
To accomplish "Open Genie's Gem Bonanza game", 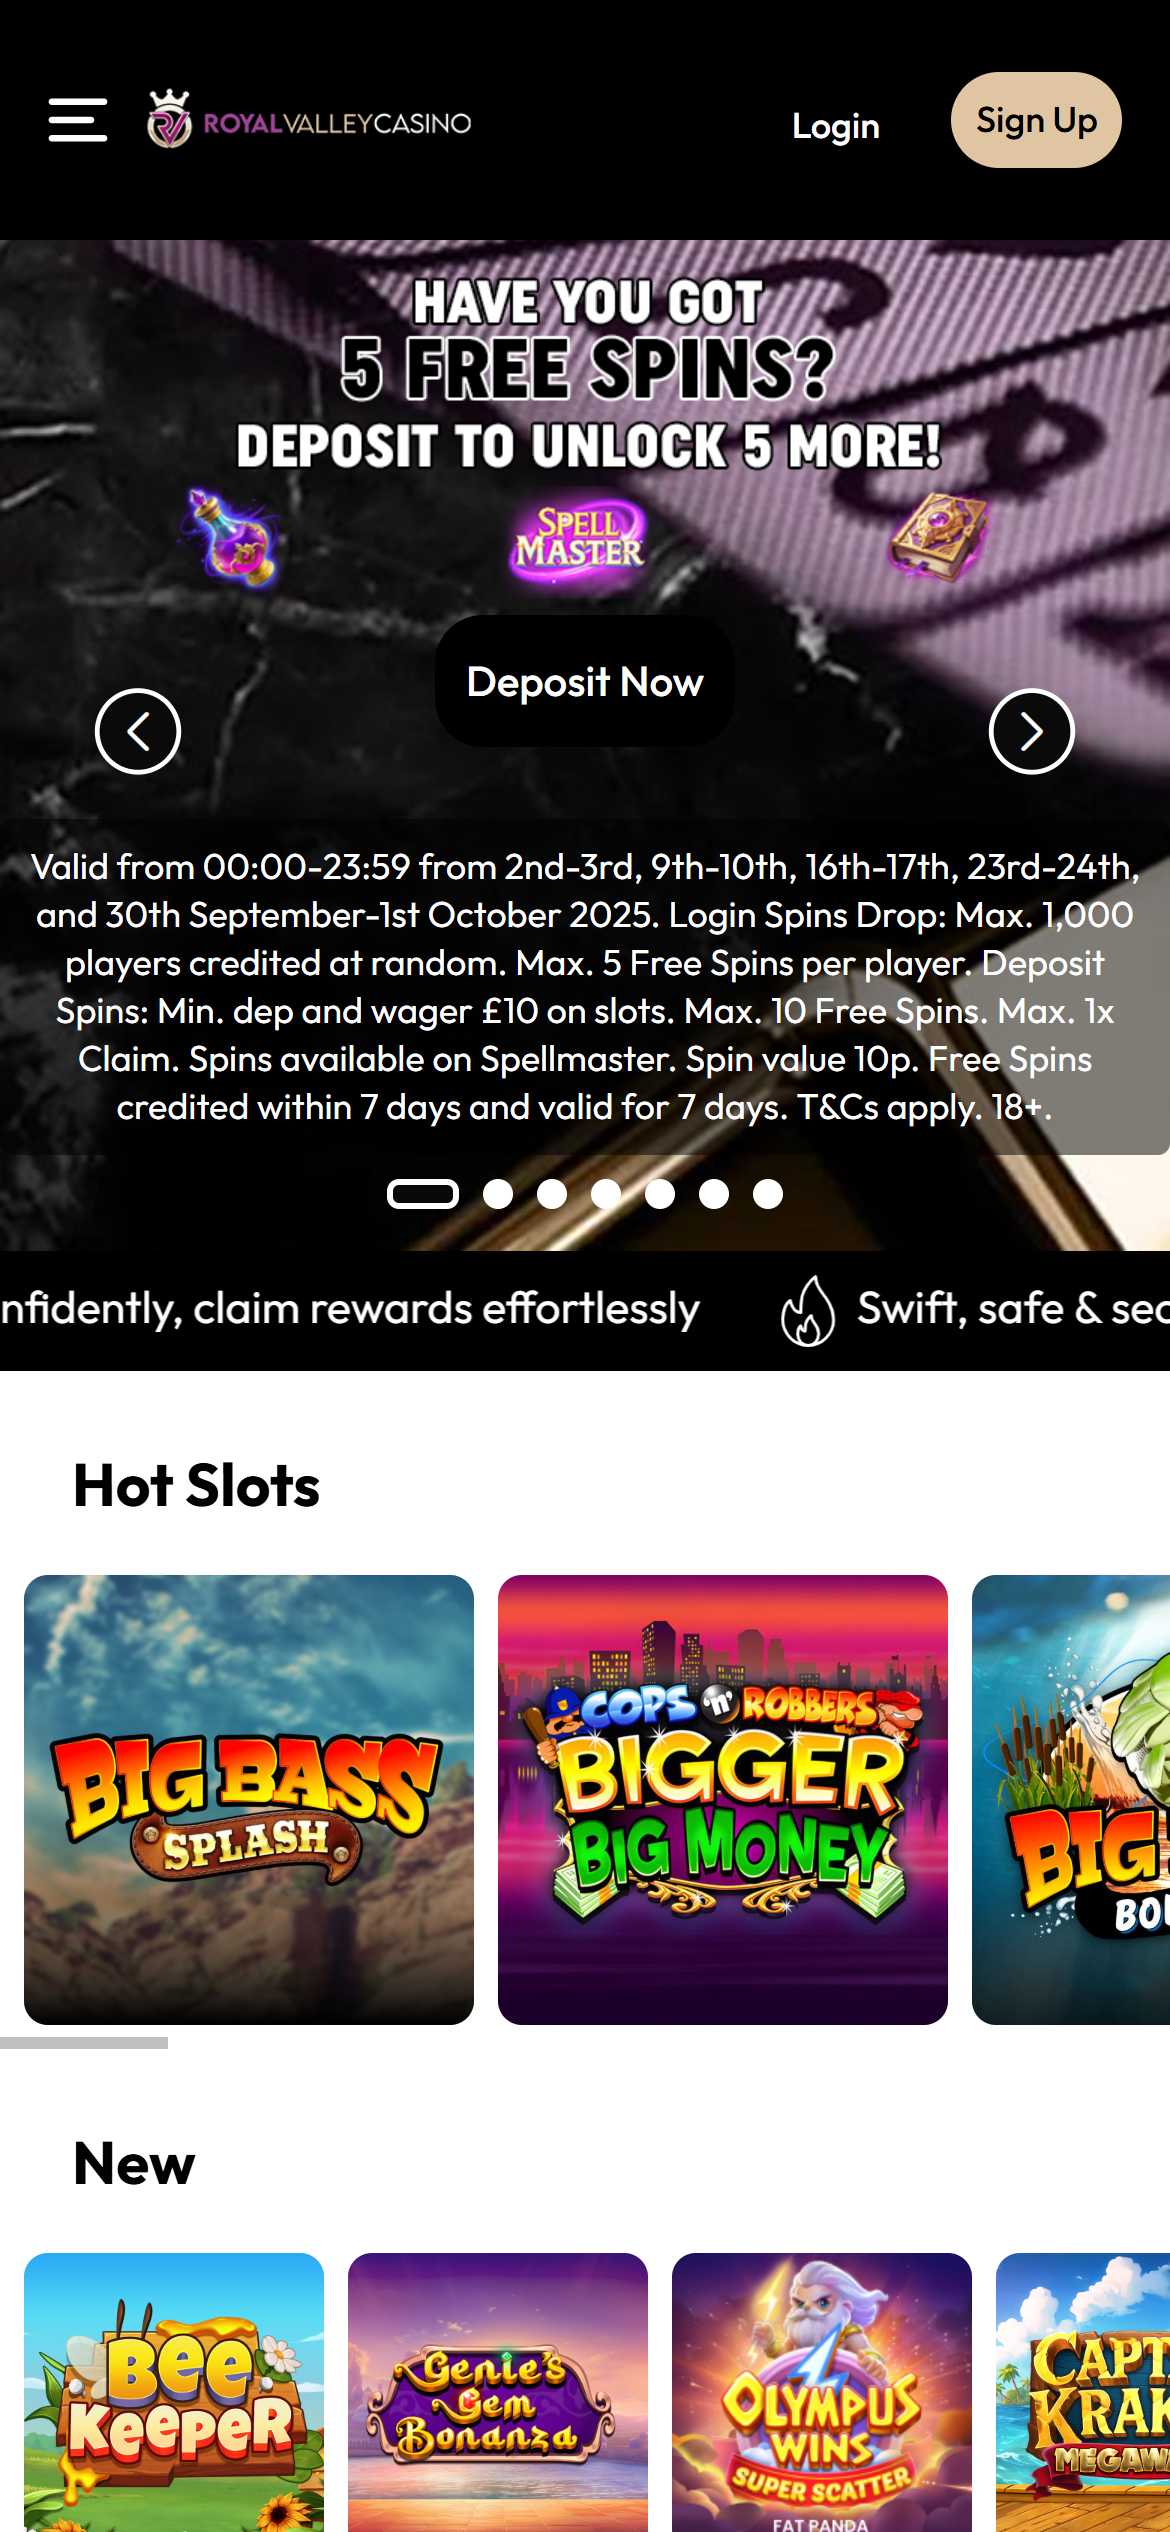I will pyautogui.click(x=498, y=2392).
